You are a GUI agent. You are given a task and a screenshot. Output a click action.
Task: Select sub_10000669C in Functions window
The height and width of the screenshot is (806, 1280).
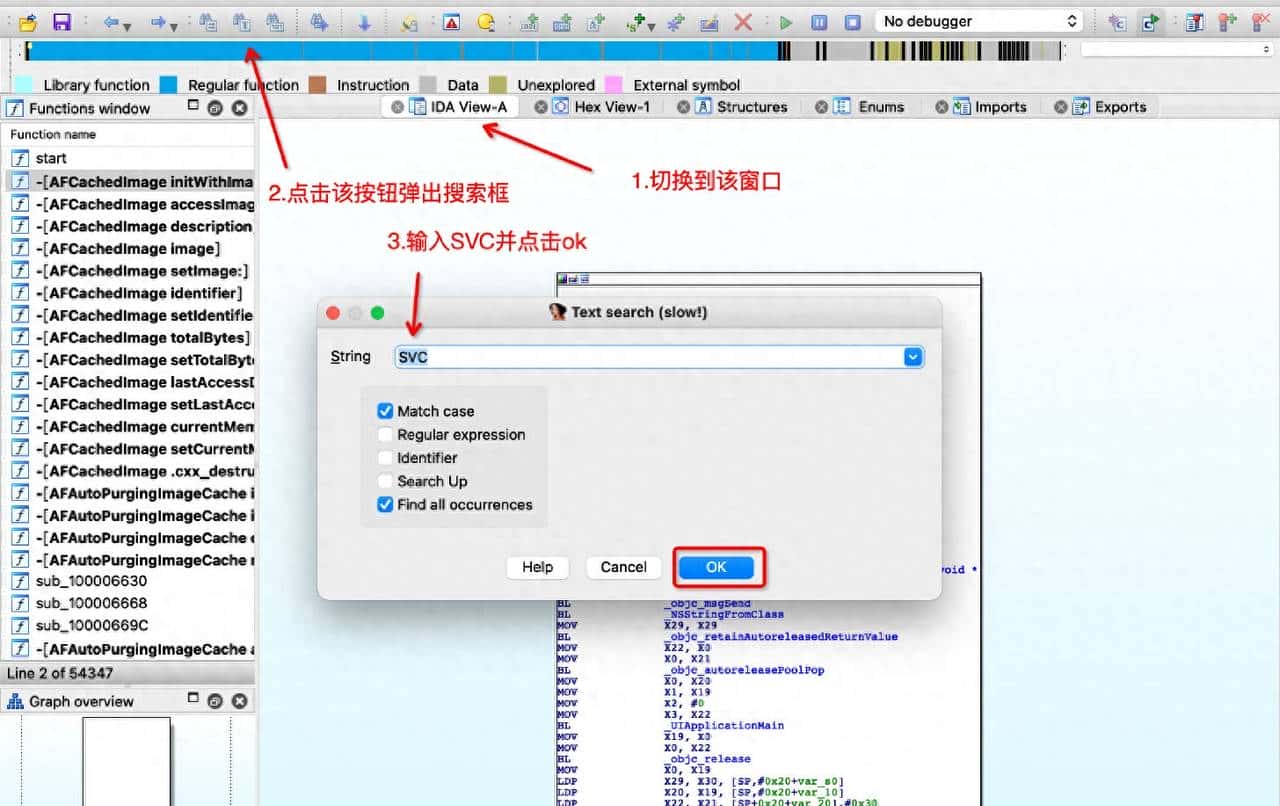click(128, 625)
